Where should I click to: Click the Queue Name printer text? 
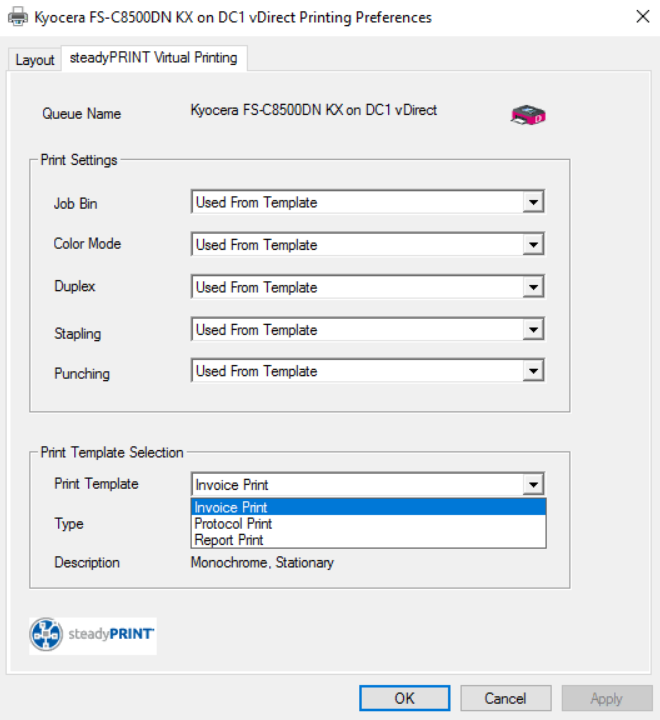[x=314, y=110]
